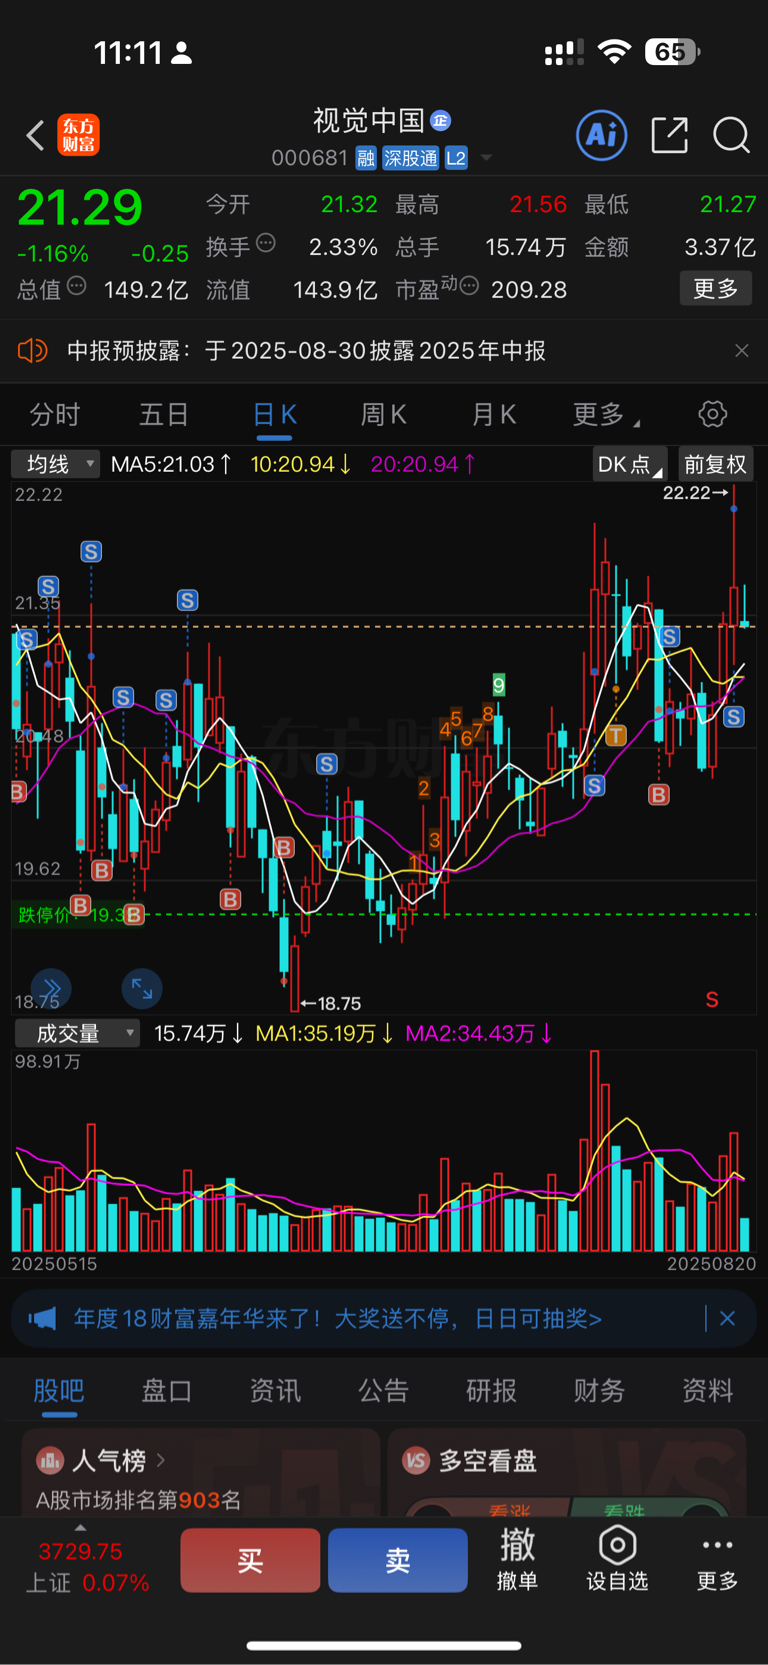Open search with the magnifier icon
Screen dimensions: 768x1665
731,135
